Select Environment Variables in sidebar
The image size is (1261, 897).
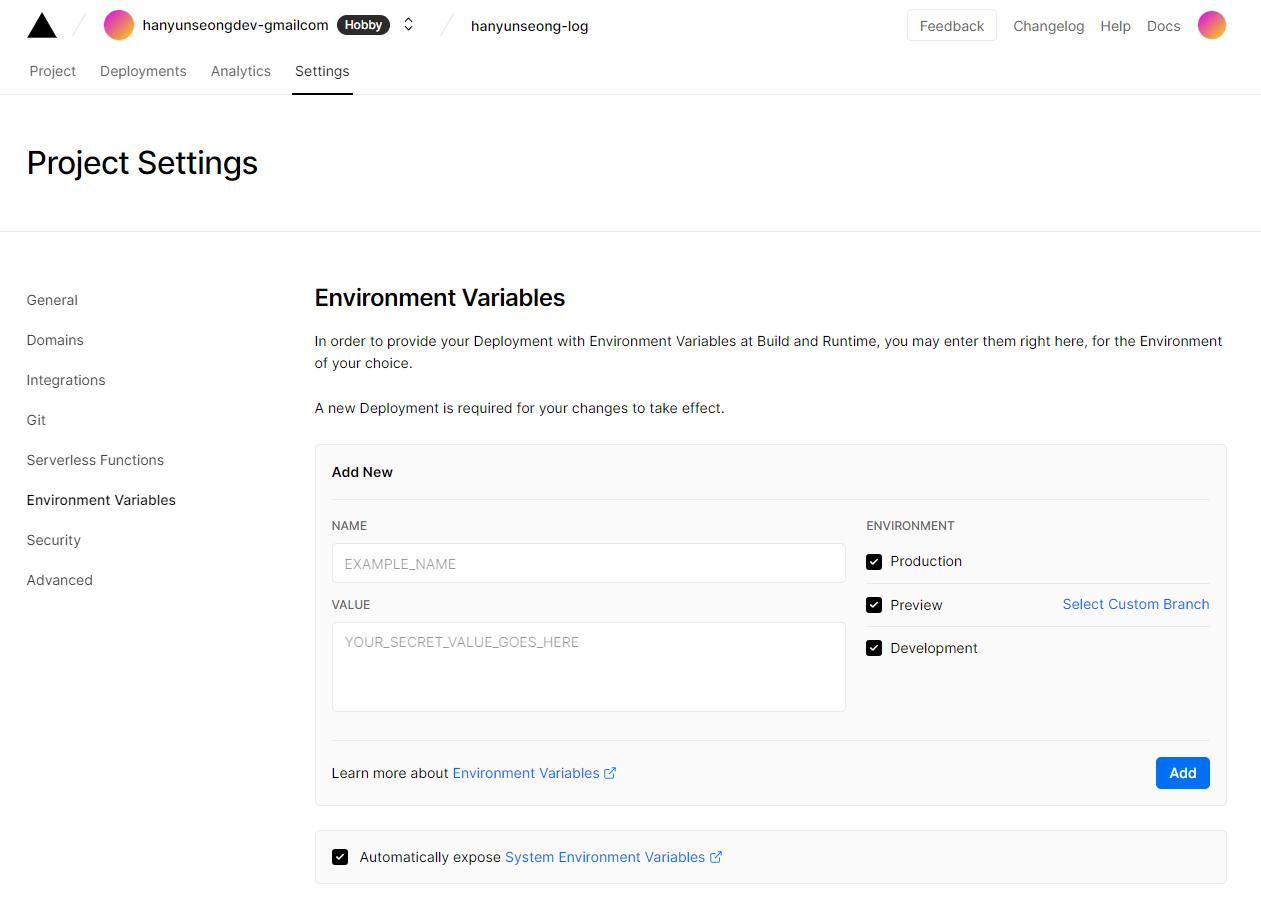101,500
